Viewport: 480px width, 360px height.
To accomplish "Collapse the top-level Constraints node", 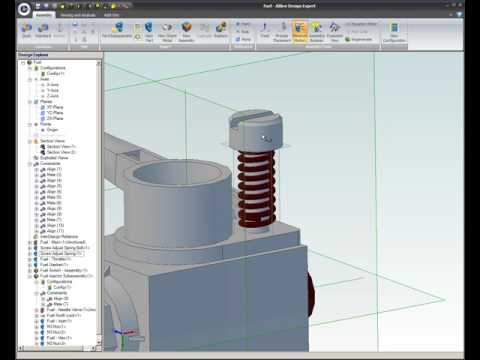I will [30, 164].
